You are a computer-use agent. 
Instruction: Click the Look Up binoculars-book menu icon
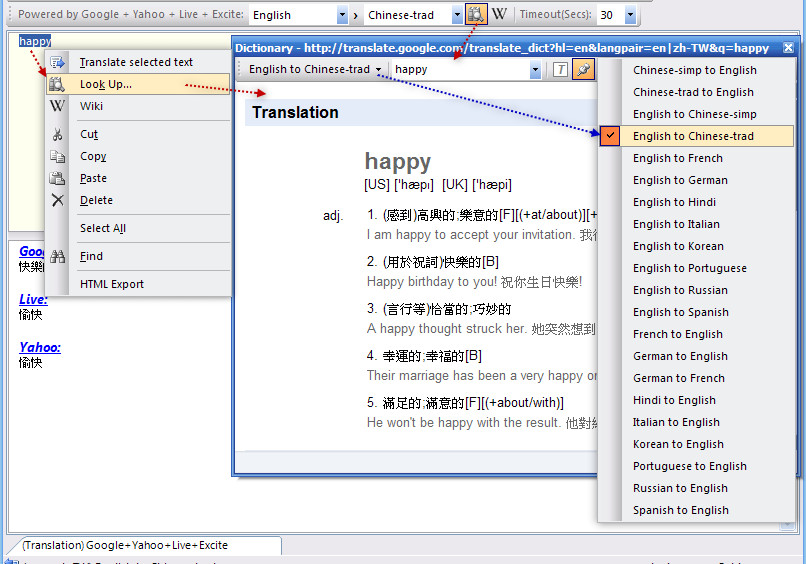57,84
